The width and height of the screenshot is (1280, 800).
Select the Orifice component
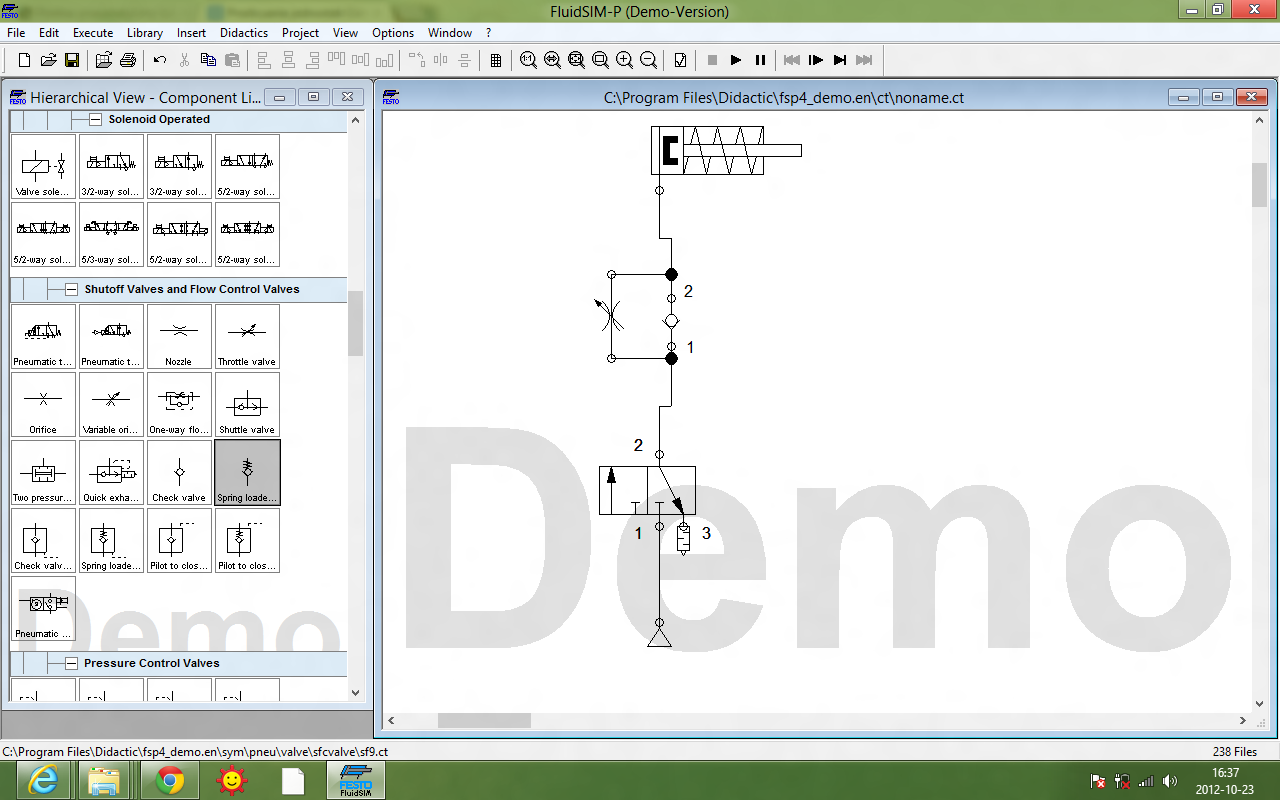(43, 405)
